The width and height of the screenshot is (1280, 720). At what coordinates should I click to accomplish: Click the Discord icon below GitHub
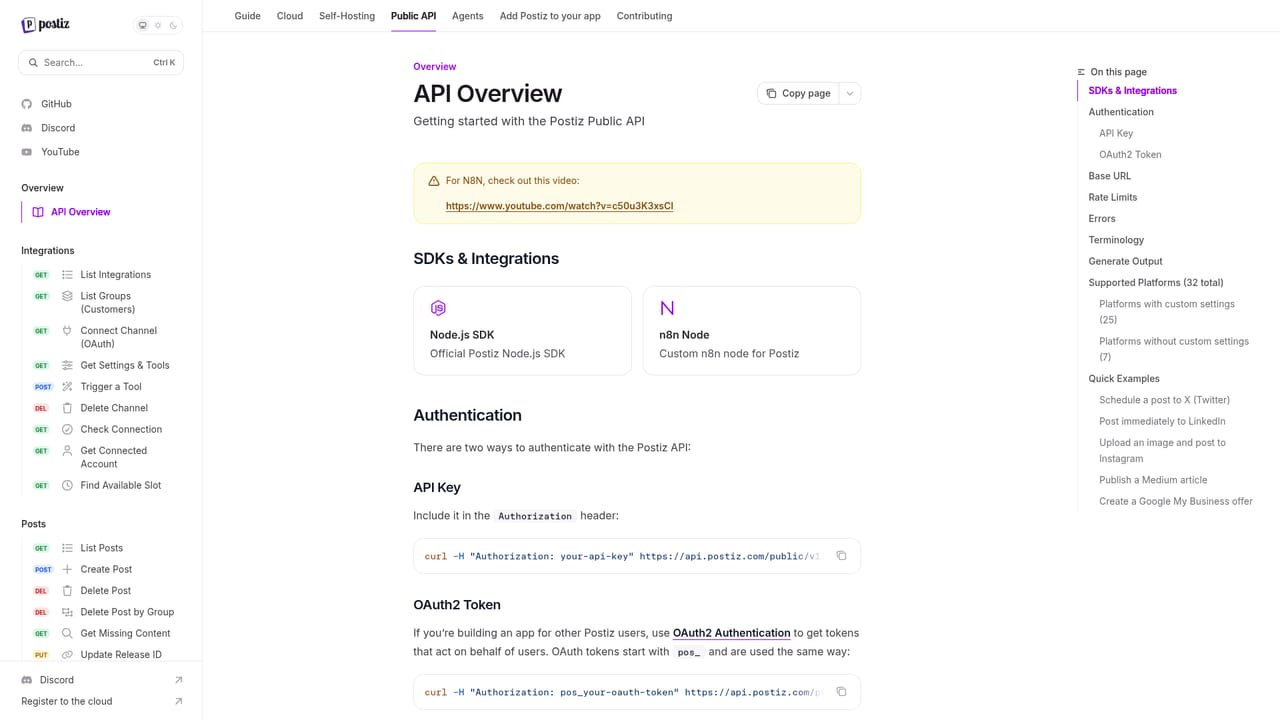click(x=27, y=128)
